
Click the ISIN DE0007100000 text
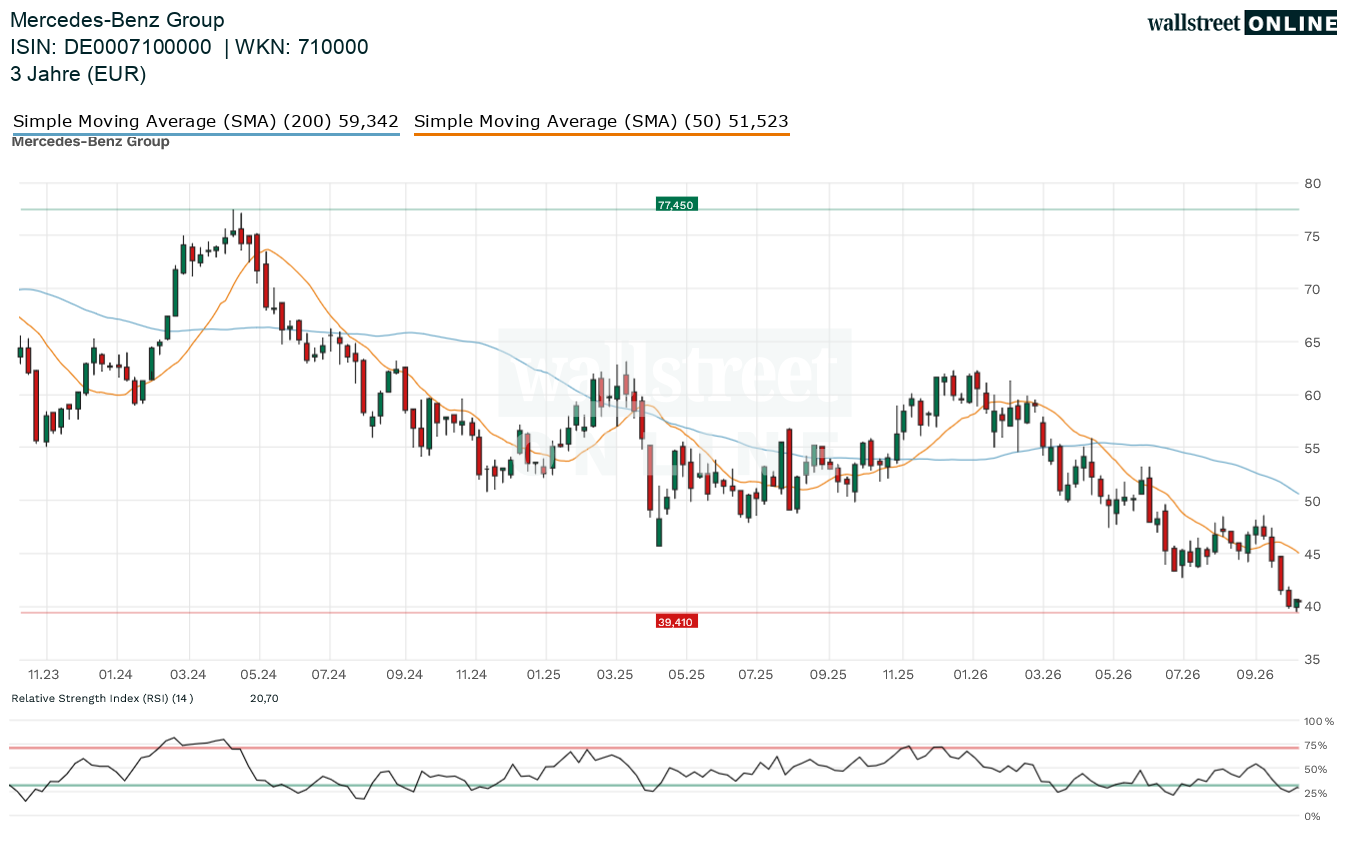tap(111, 47)
